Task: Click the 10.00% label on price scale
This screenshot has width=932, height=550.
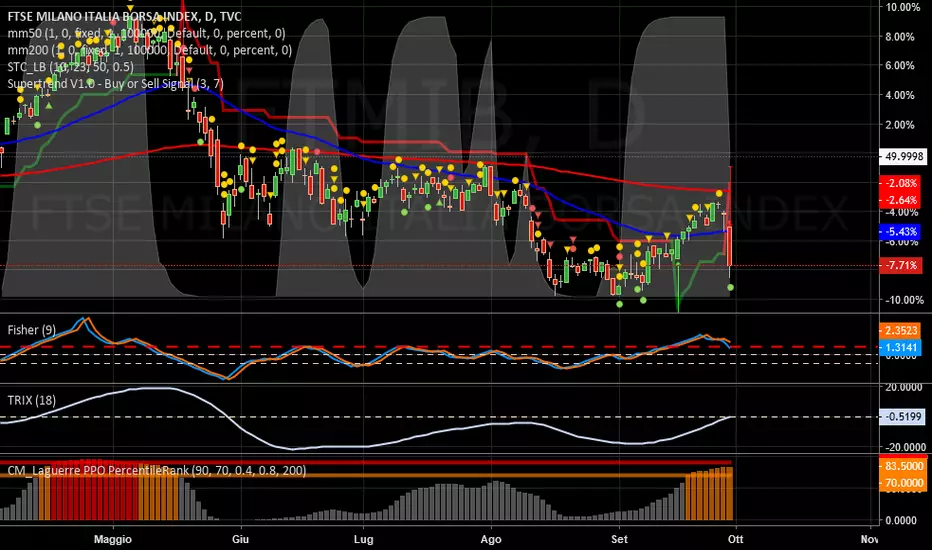Action: tap(903, 7)
